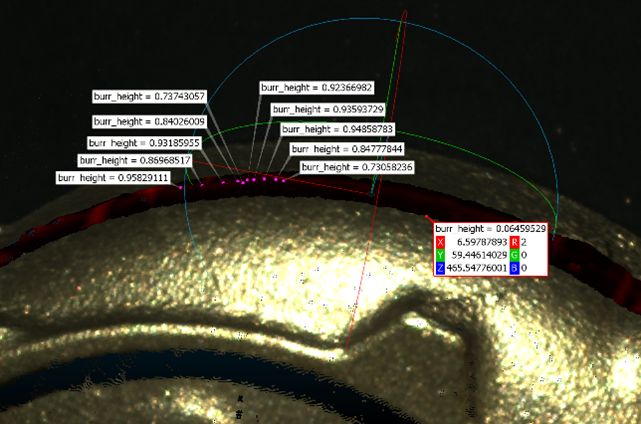Select the burr_height = 0.93185955 label
The width and height of the screenshot is (641, 424).
[x=144, y=143]
